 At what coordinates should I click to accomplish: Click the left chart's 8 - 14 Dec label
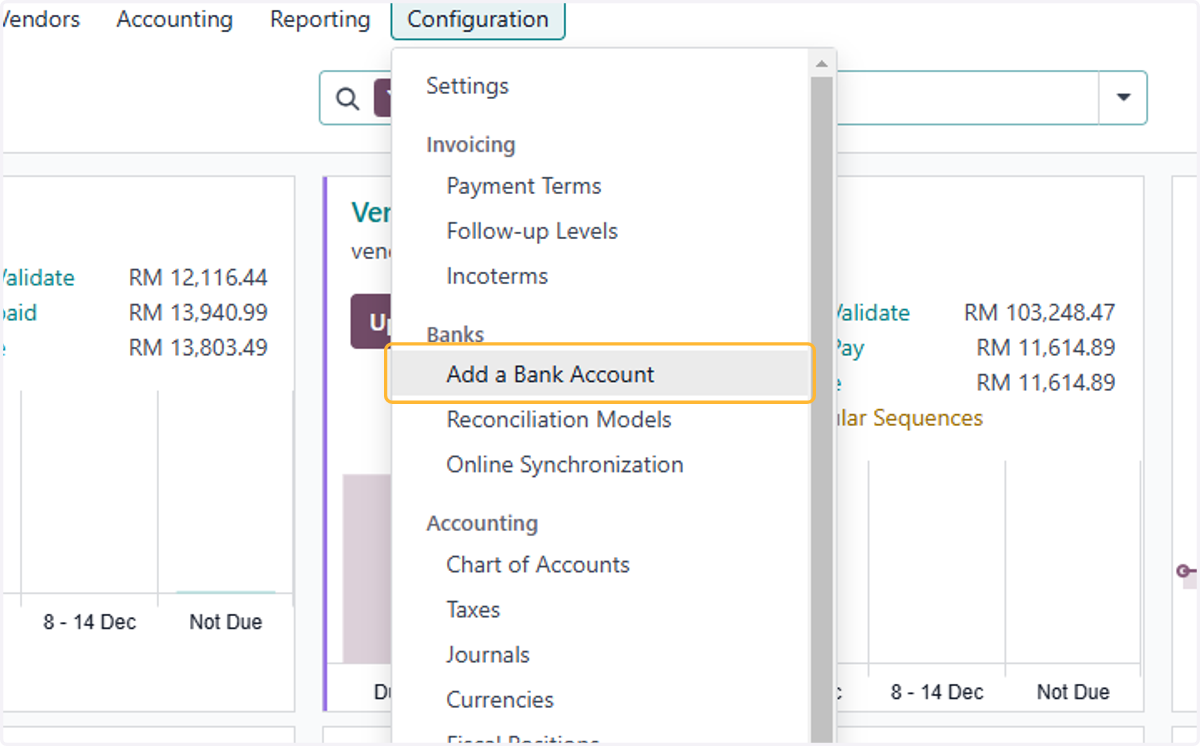click(89, 622)
